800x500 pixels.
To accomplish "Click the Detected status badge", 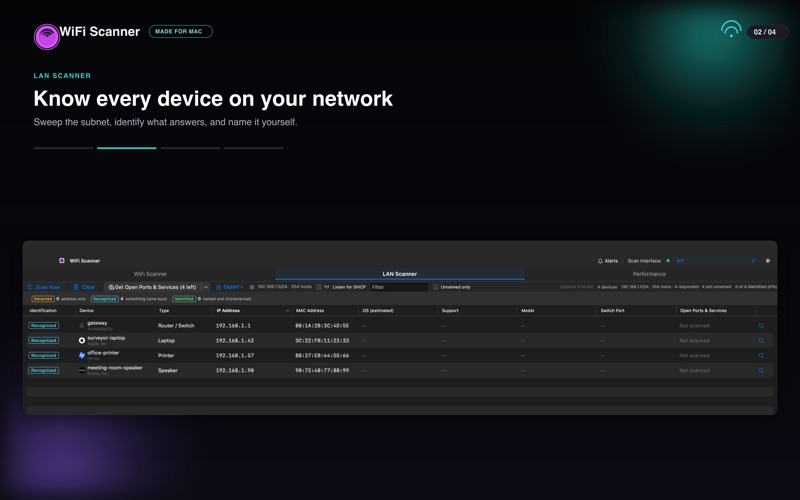I will point(43,299).
